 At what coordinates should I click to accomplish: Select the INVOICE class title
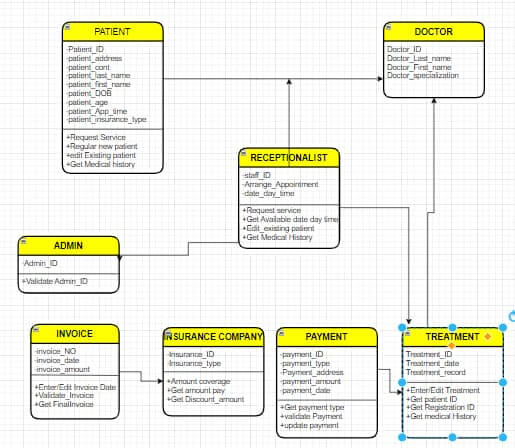pyautogui.click(x=75, y=334)
